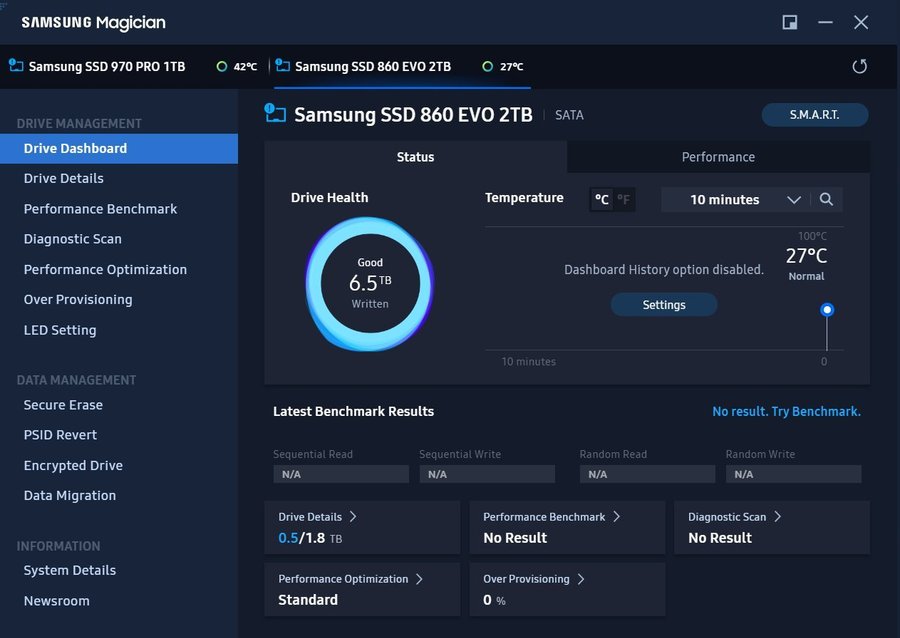Click the No result. Try Benchmark link
The height and width of the screenshot is (638, 900).
coord(786,411)
